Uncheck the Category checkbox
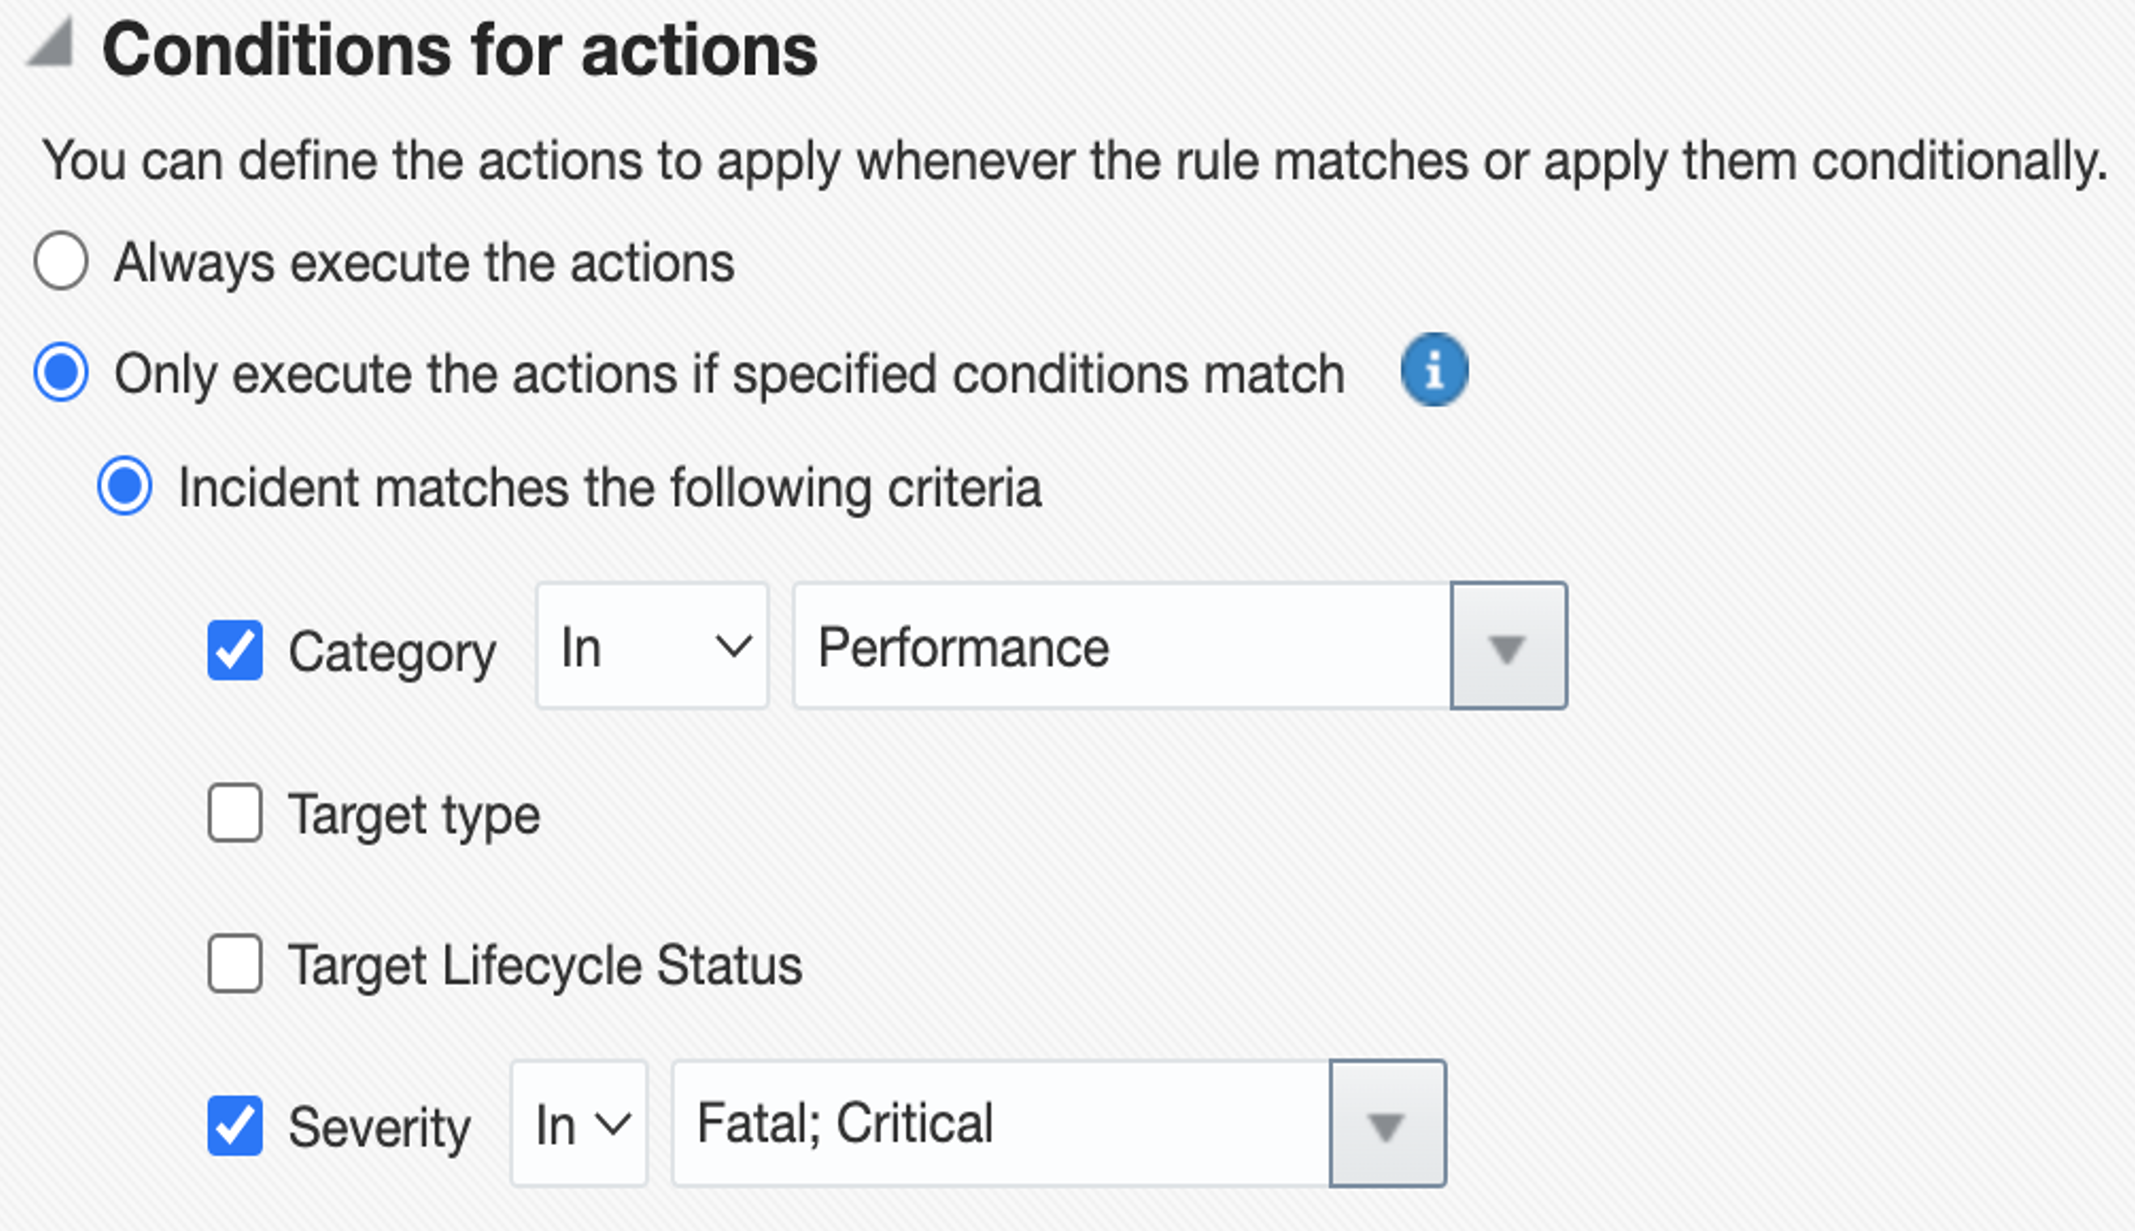2135x1231 pixels. click(235, 650)
